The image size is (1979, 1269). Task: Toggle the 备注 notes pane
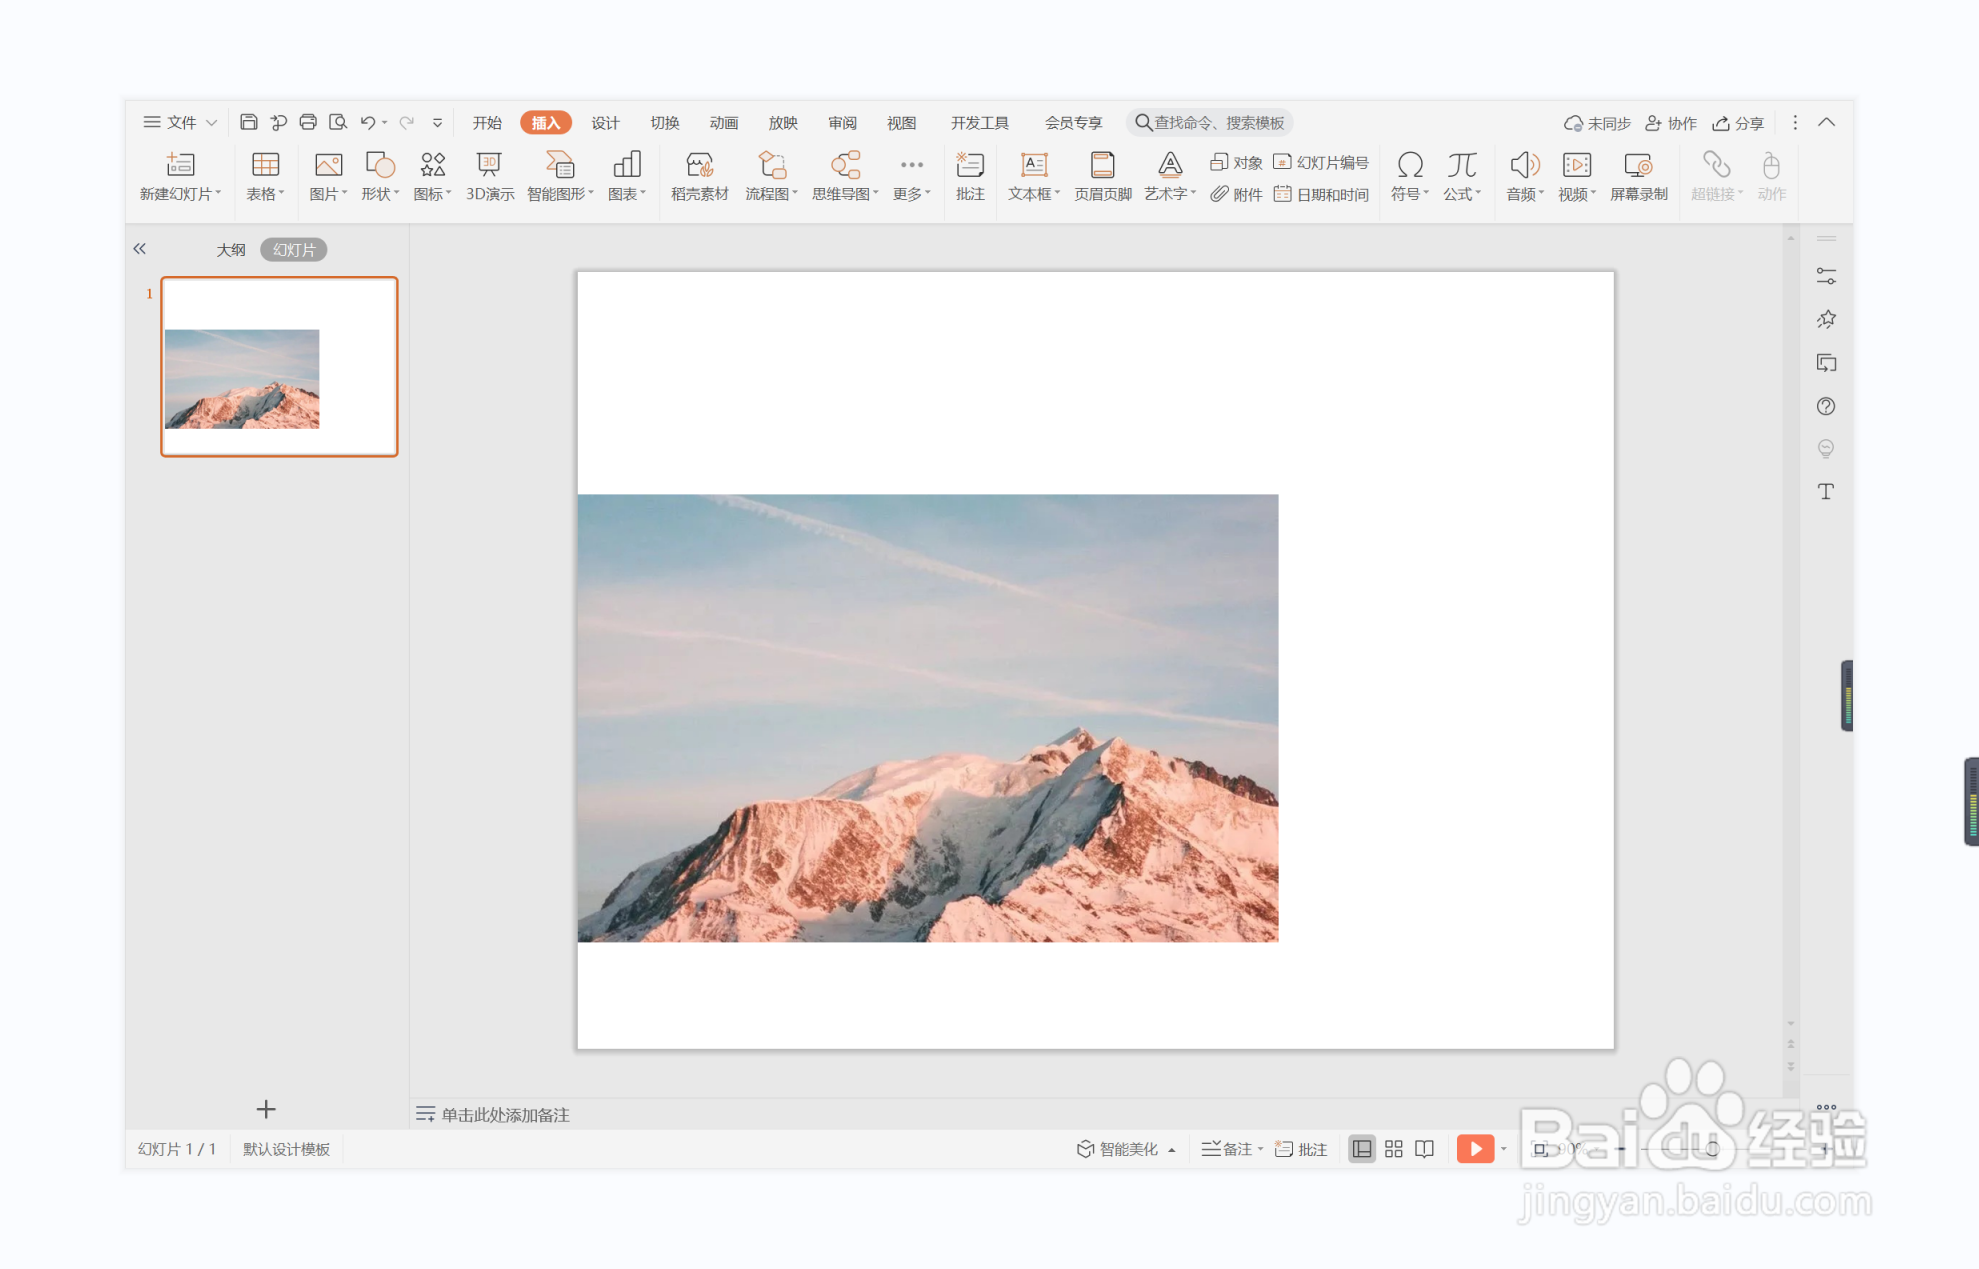[x=1231, y=1149]
